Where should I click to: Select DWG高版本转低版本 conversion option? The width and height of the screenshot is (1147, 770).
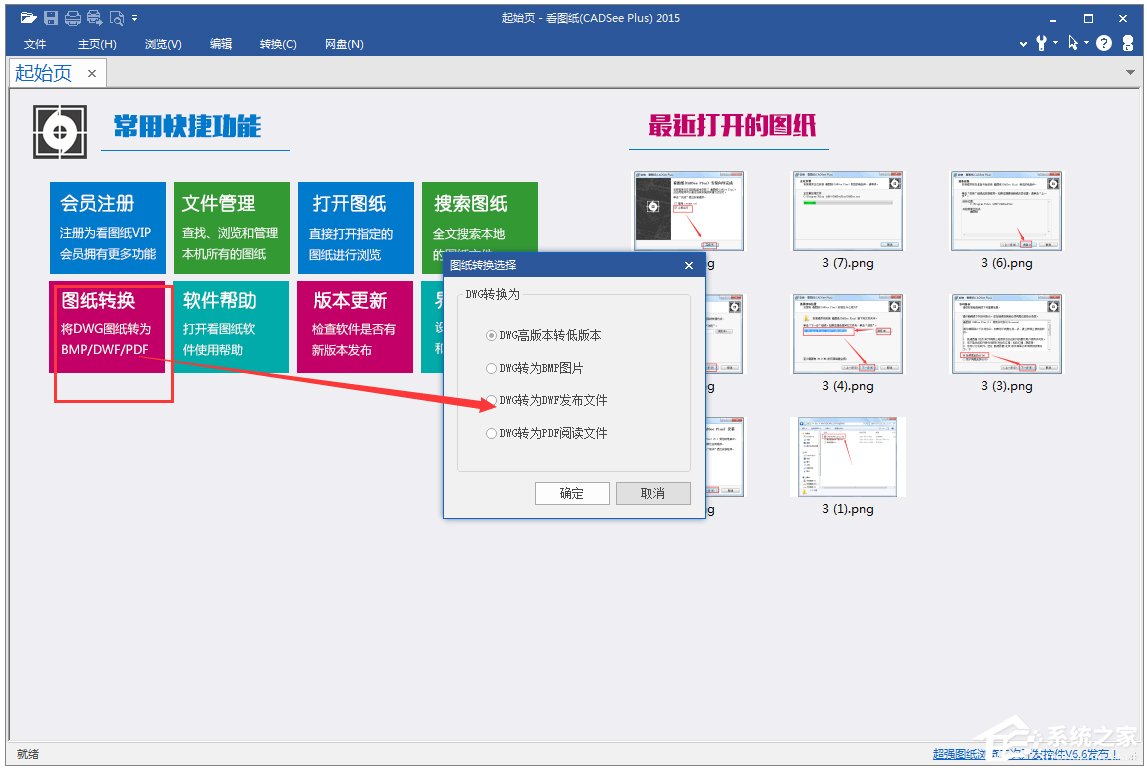(x=491, y=335)
